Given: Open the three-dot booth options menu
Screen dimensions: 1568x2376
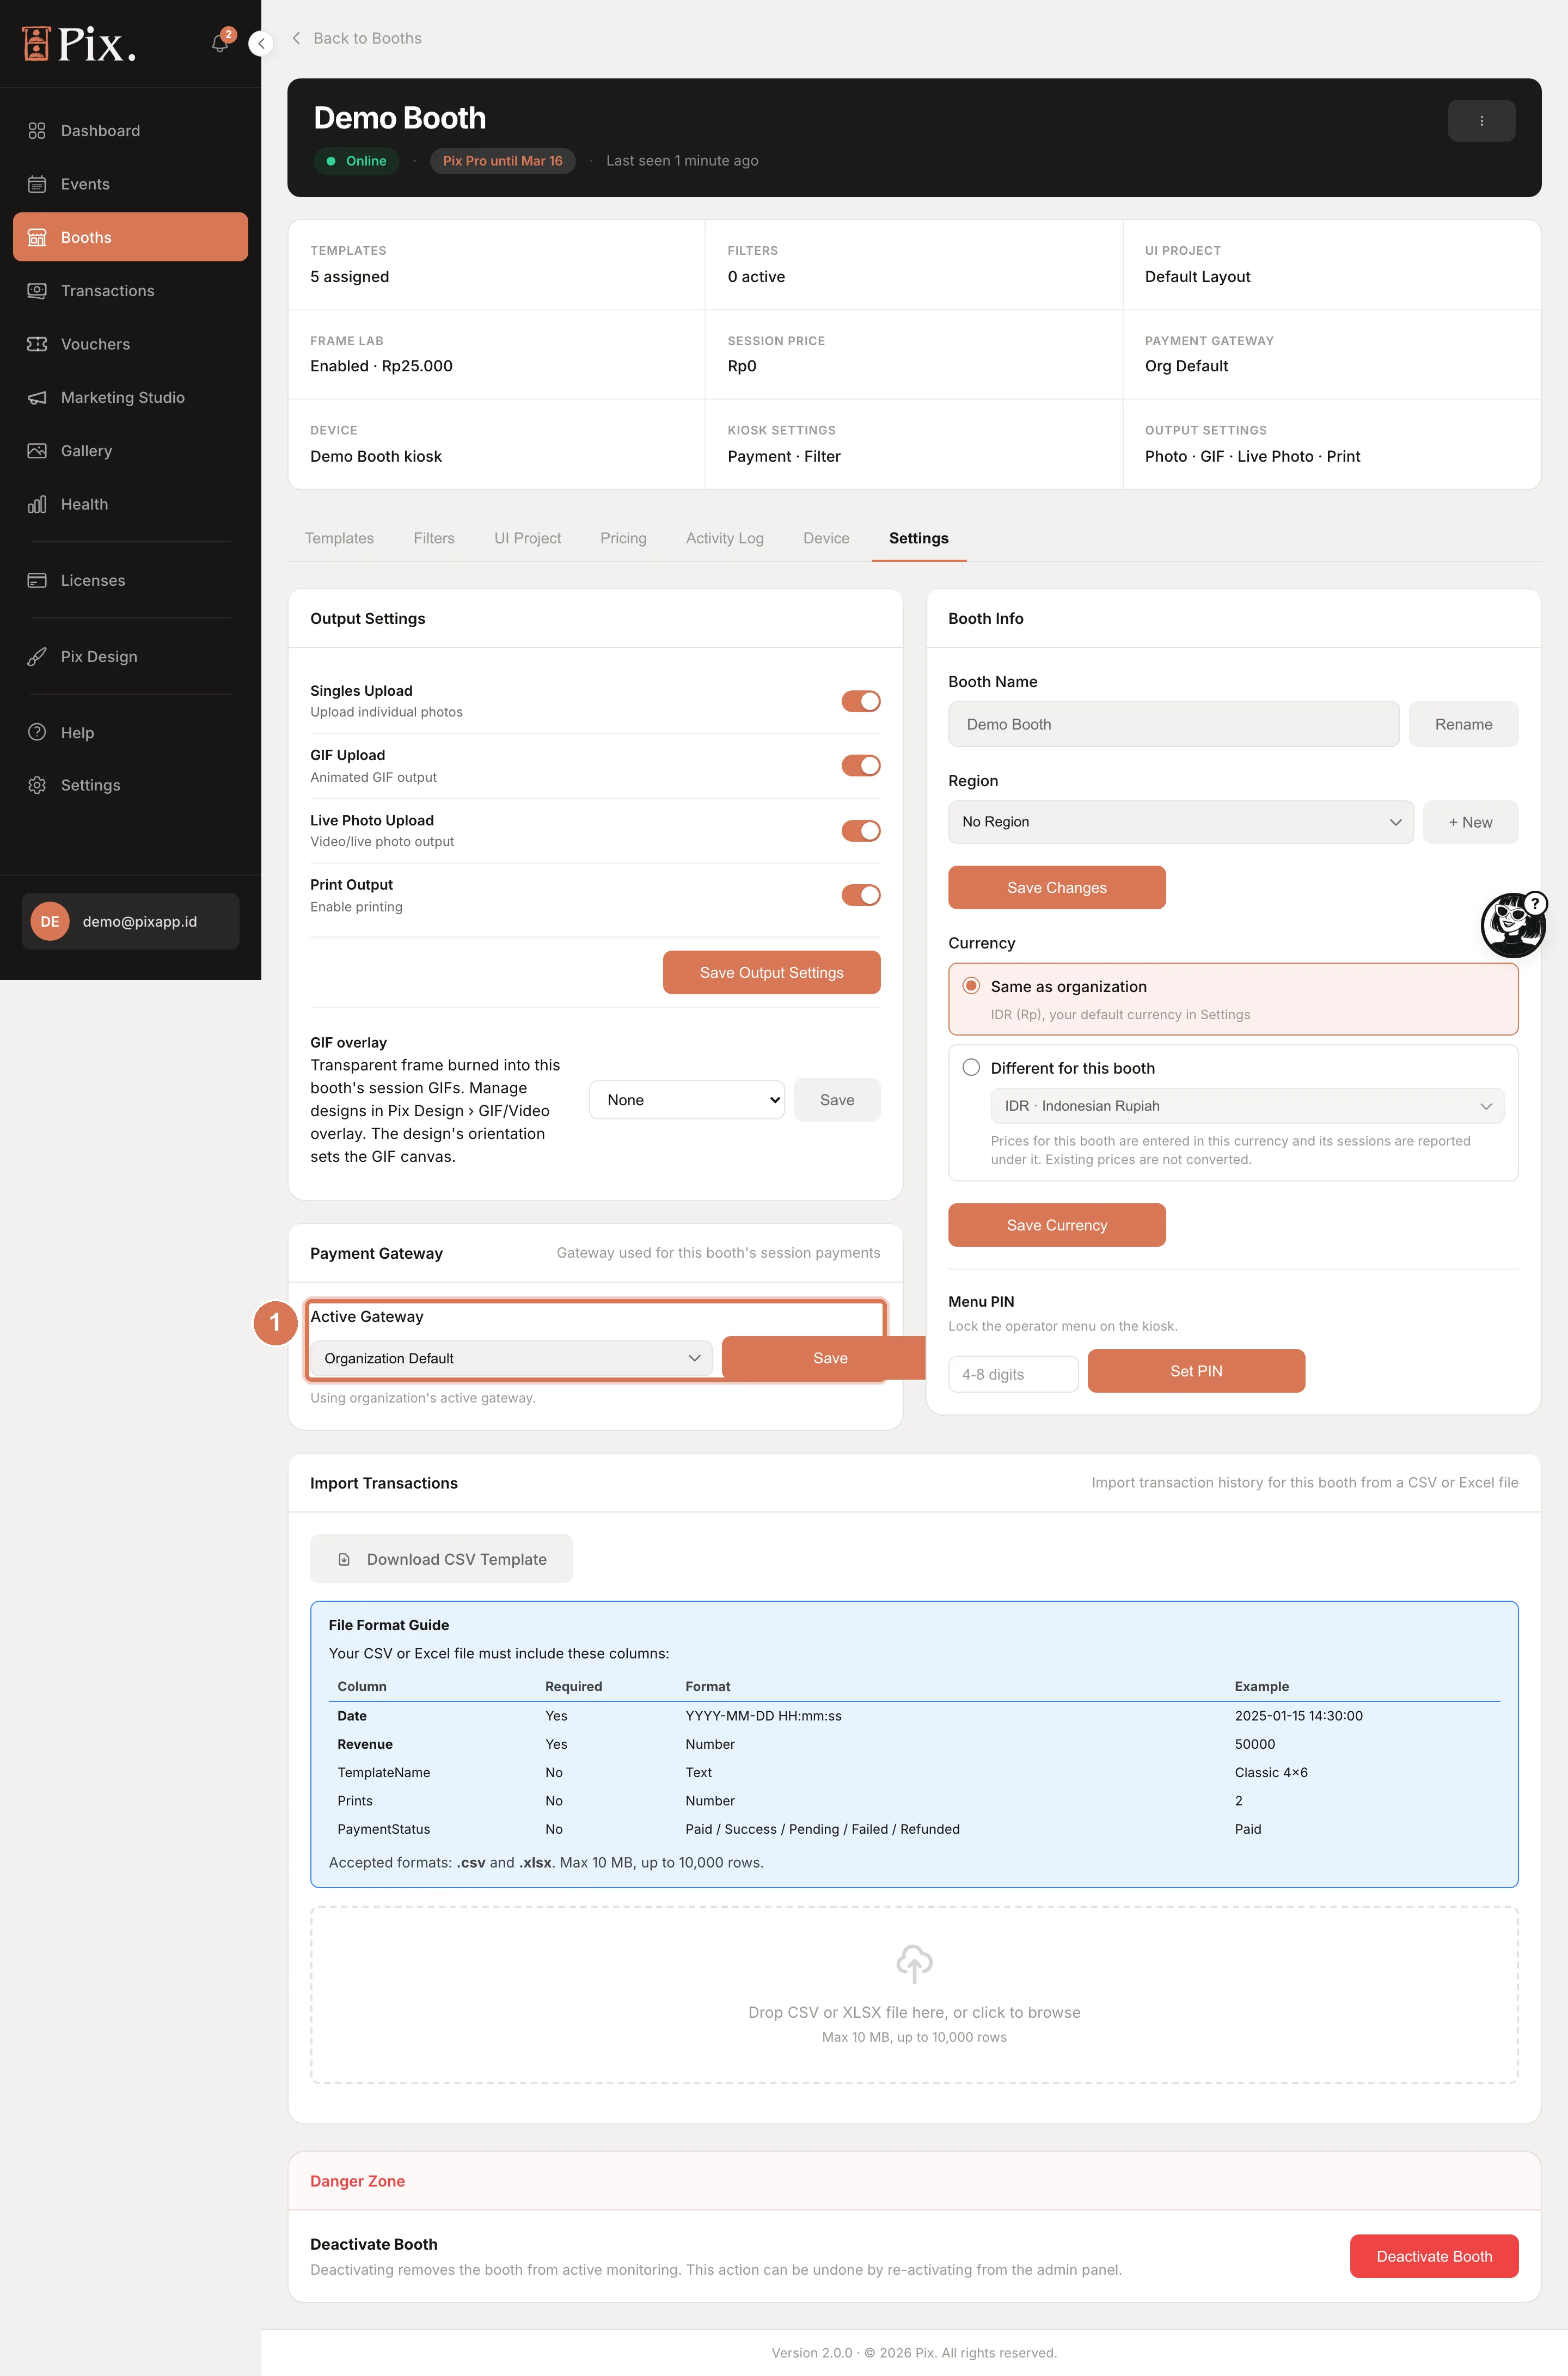Looking at the screenshot, I should pyautogui.click(x=1481, y=121).
